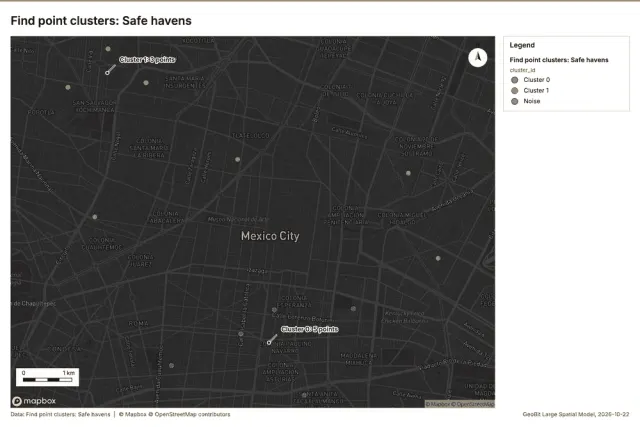Click the Legend heading

point(522,45)
